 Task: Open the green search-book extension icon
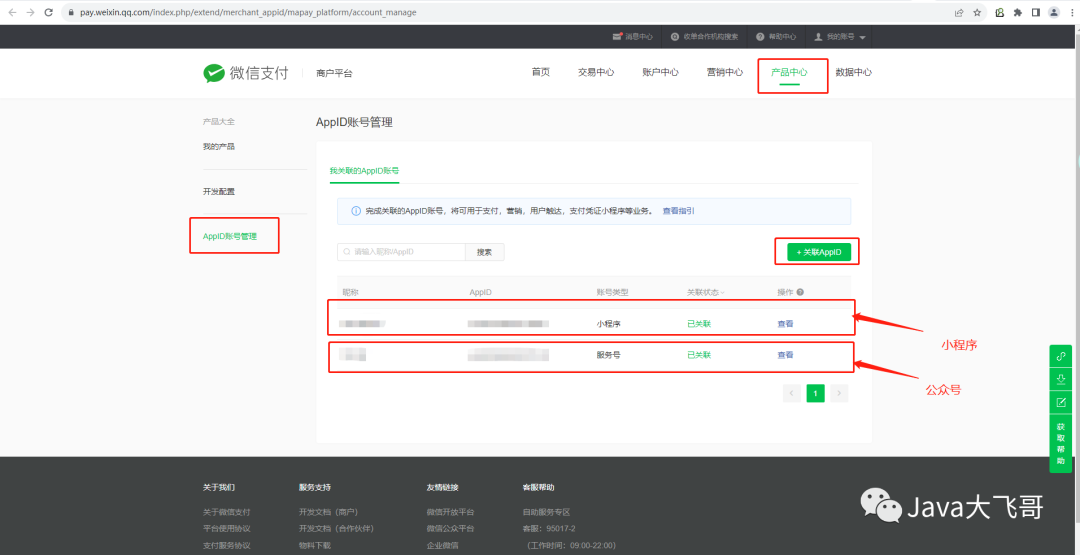tap(1000, 12)
